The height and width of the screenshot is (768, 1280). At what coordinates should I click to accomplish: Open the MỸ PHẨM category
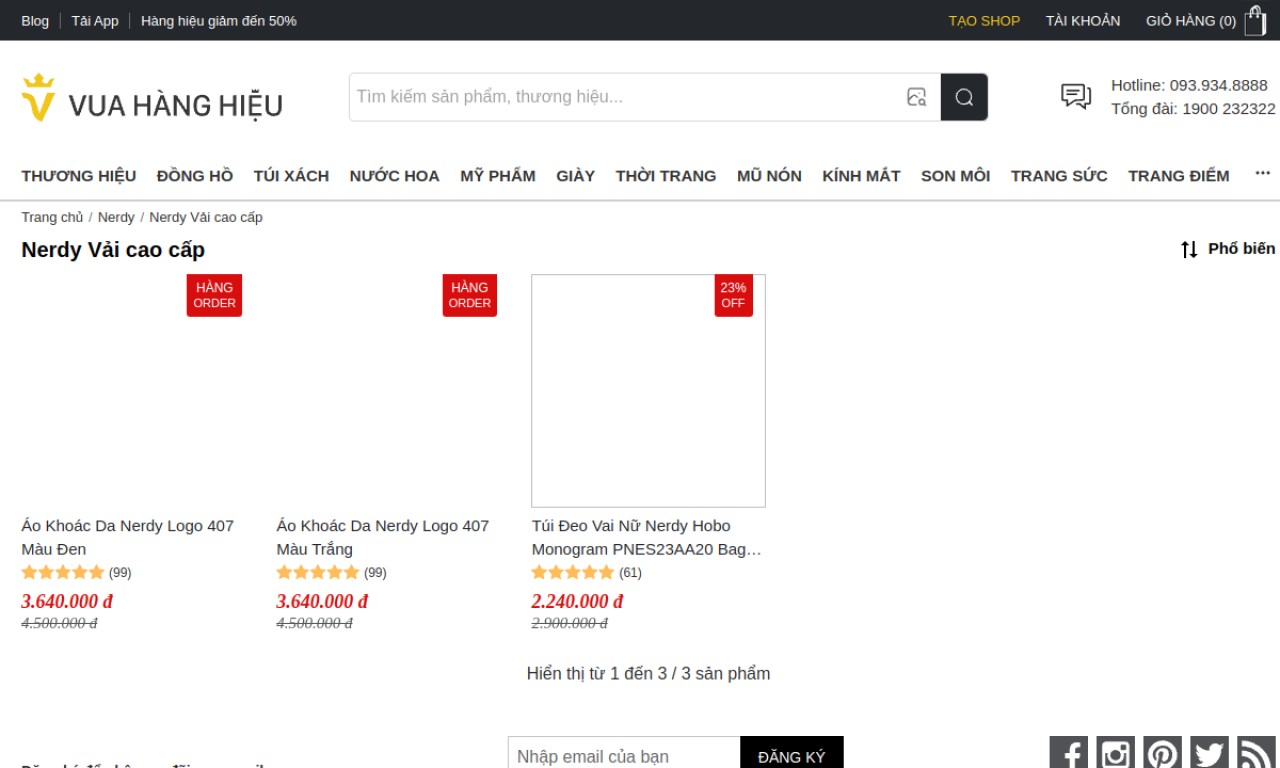click(498, 176)
